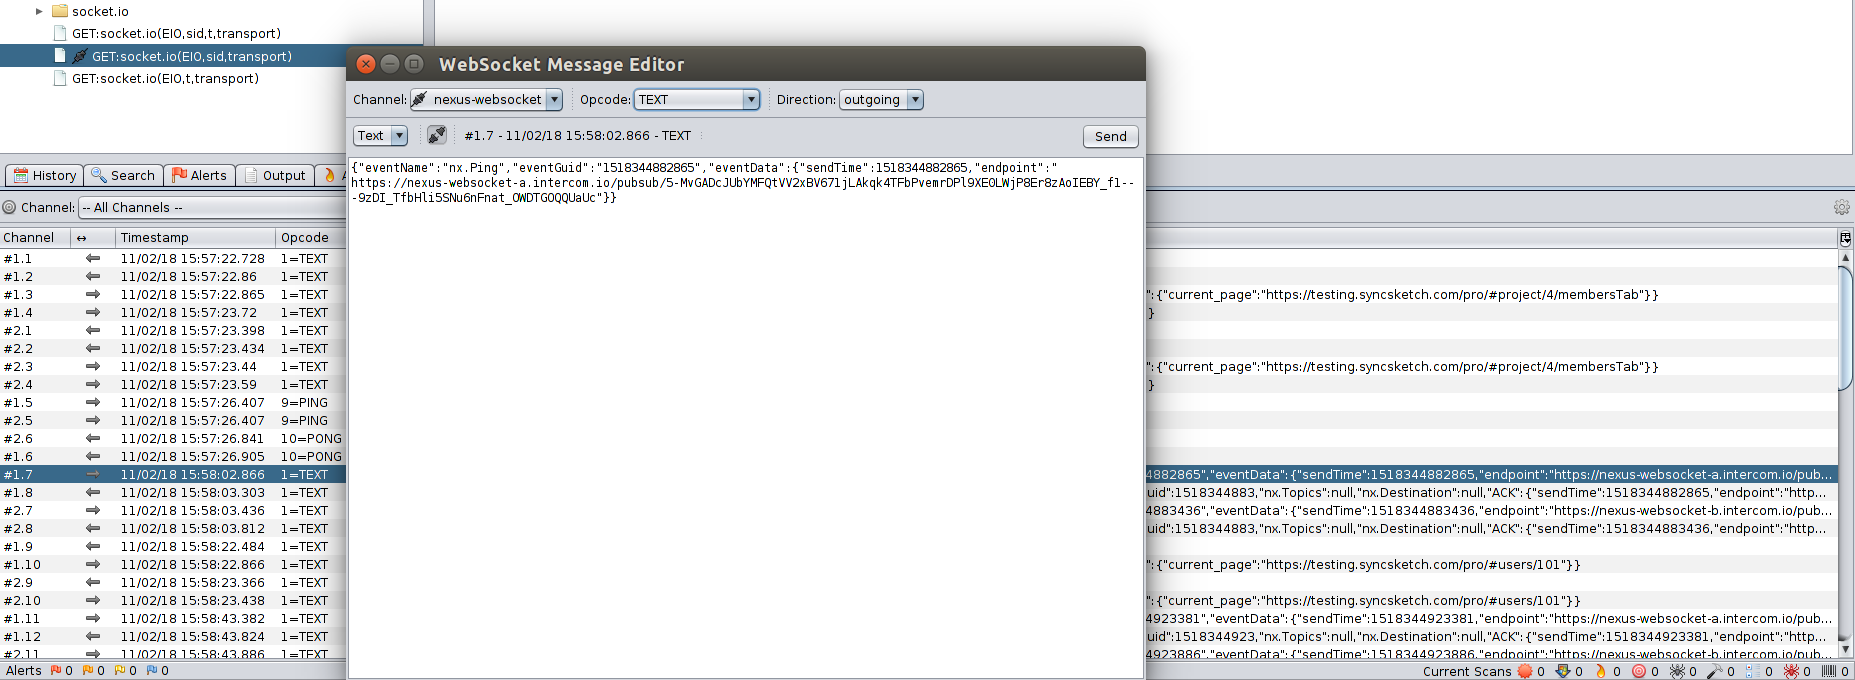
Task: Switch to the Alerts tab
Action: (200, 175)
